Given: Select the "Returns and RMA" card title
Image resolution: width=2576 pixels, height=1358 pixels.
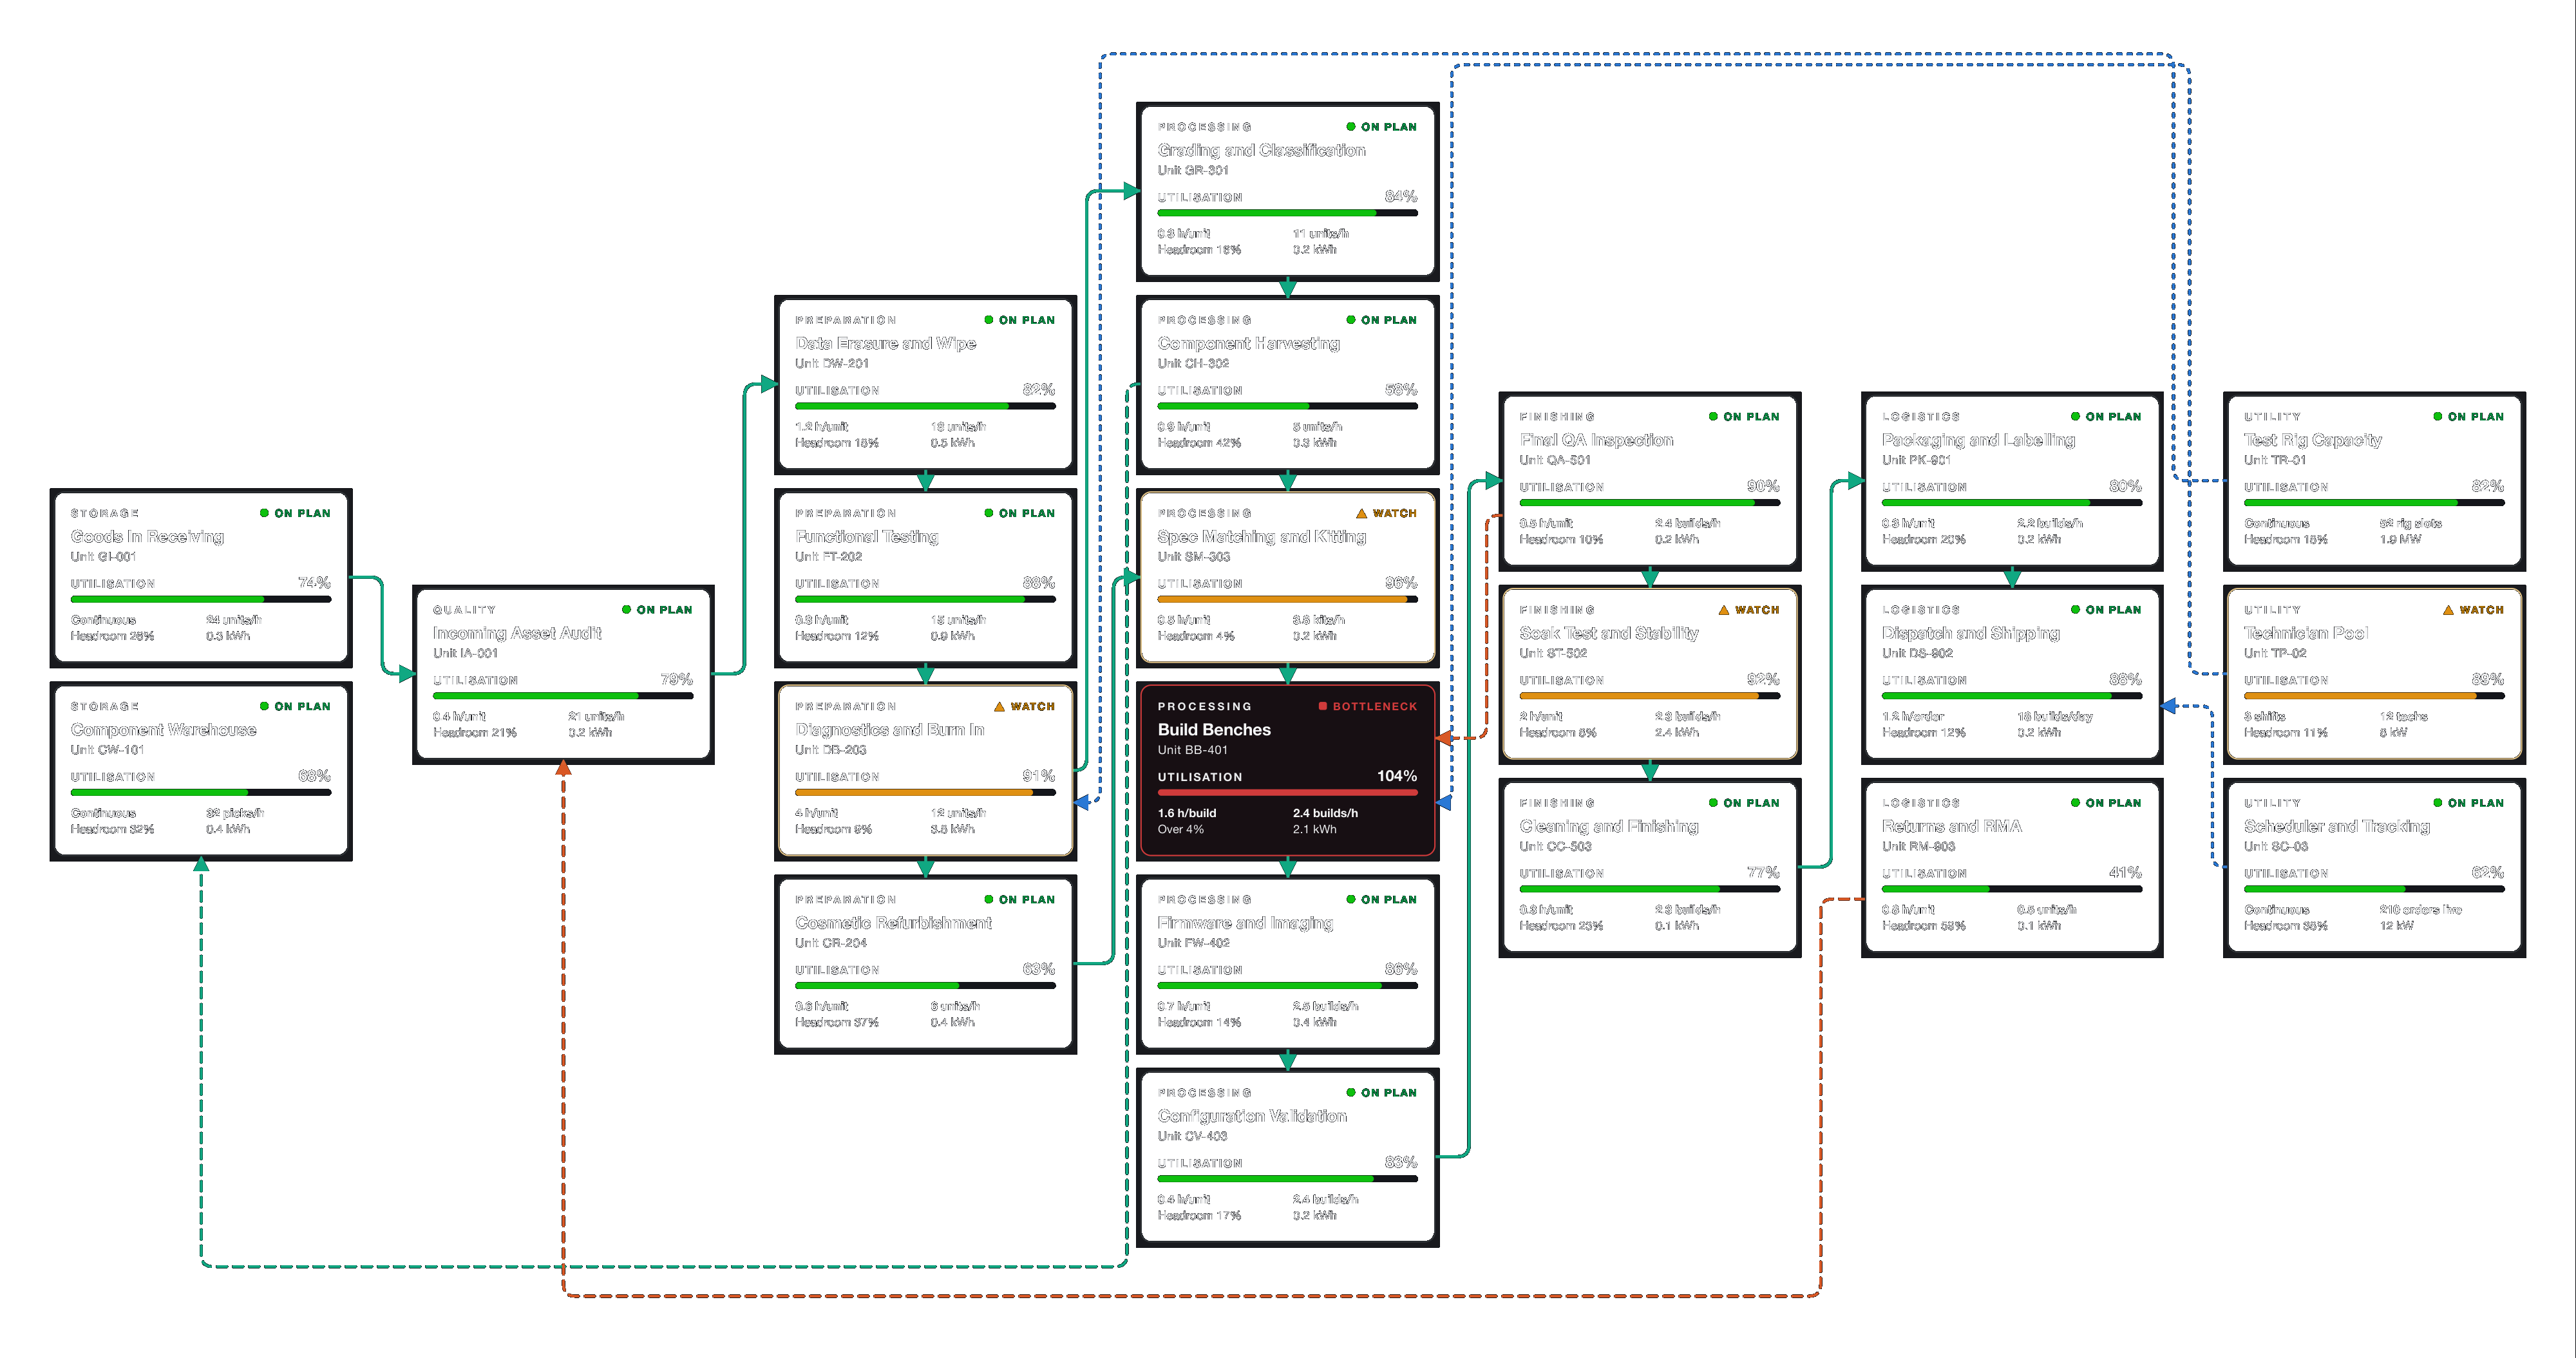Looking at the screenshot, I should (x=1951, y=826).
